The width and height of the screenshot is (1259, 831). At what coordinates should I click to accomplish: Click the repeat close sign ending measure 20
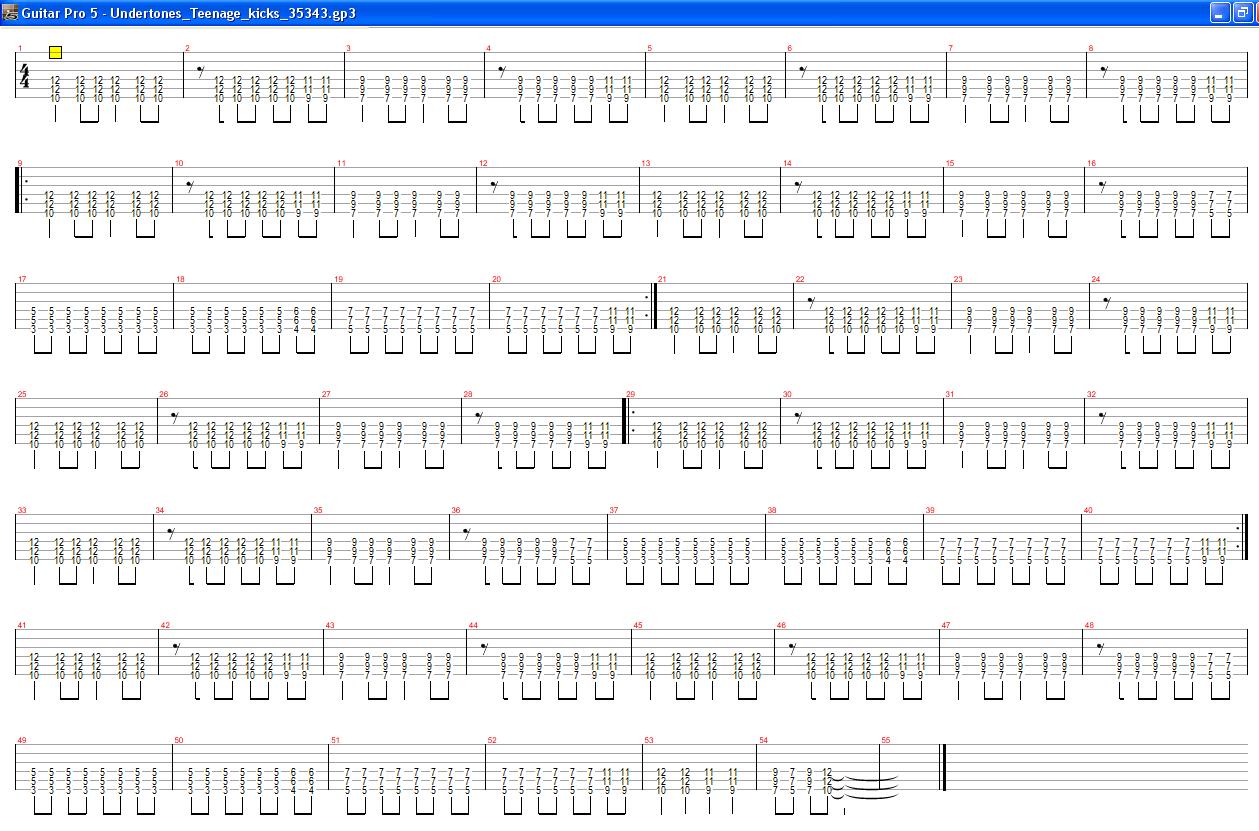coord(650,306)
